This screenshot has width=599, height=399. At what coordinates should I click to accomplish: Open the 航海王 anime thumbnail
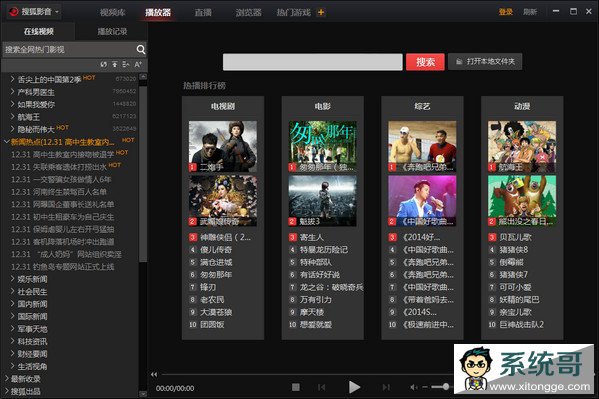coord(522,146)
